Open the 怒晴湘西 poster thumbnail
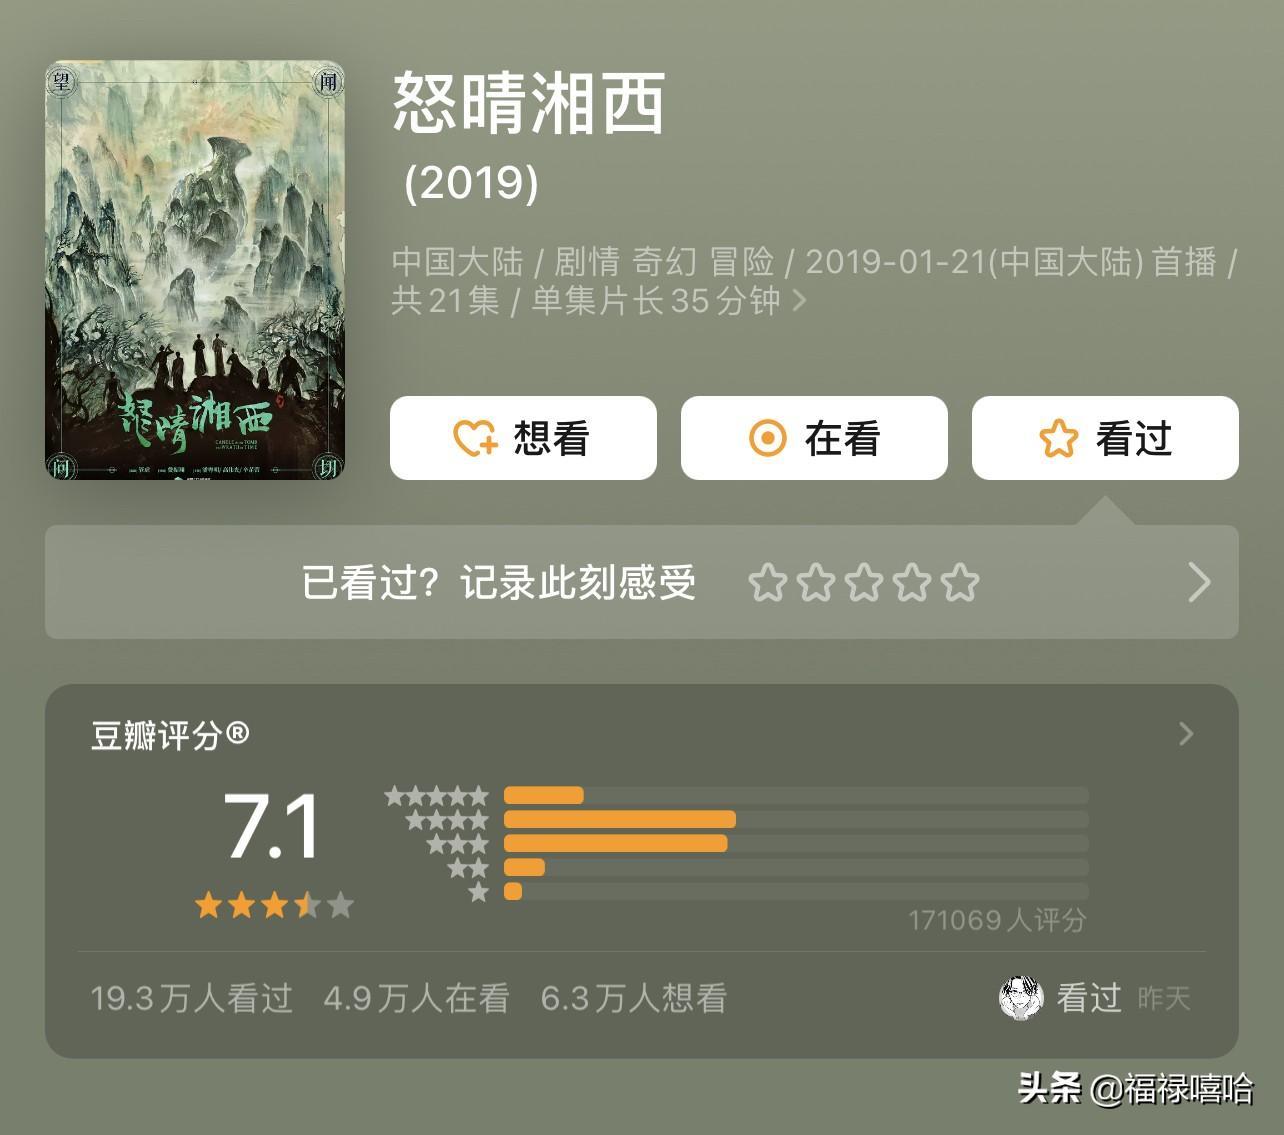 coord(195,270)
